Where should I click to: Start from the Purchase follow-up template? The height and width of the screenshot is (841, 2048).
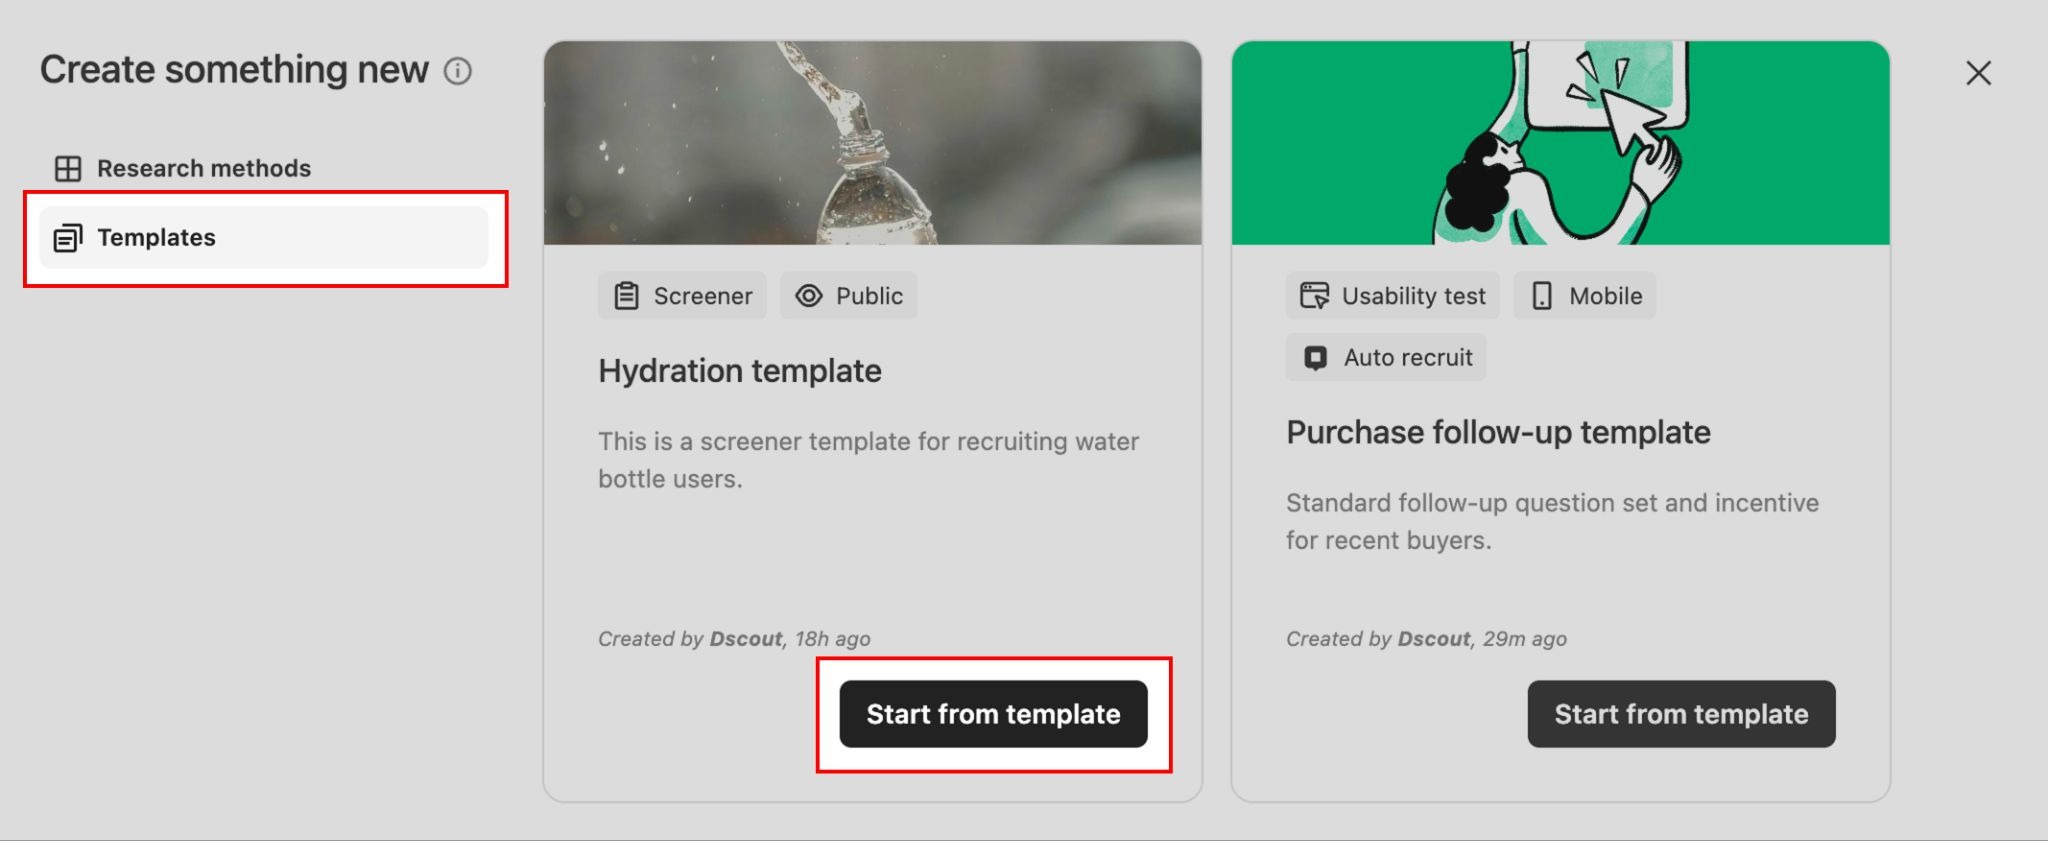coord(1681,714)
